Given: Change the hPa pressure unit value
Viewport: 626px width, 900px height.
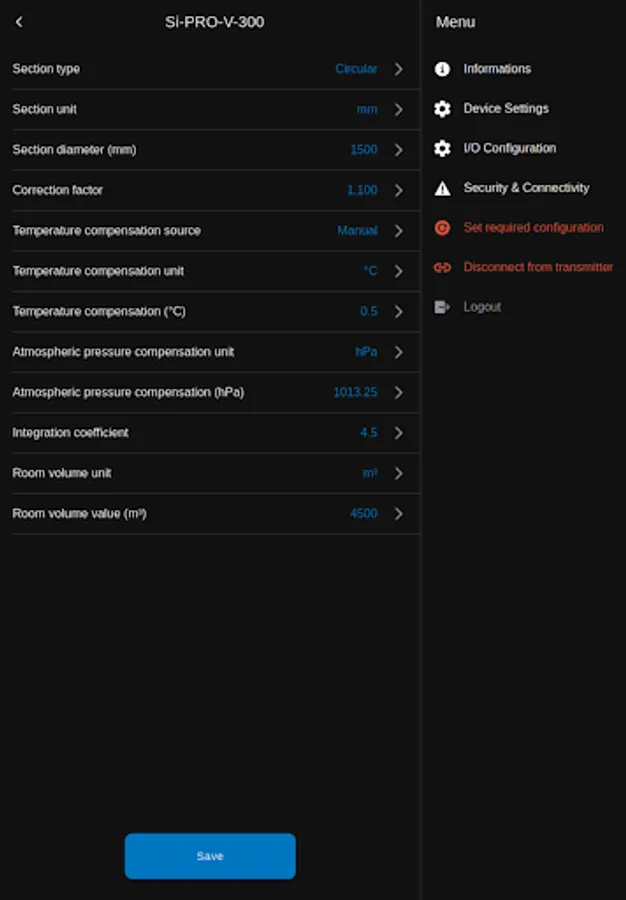Looking at the screenshot, I should point(366,352).
